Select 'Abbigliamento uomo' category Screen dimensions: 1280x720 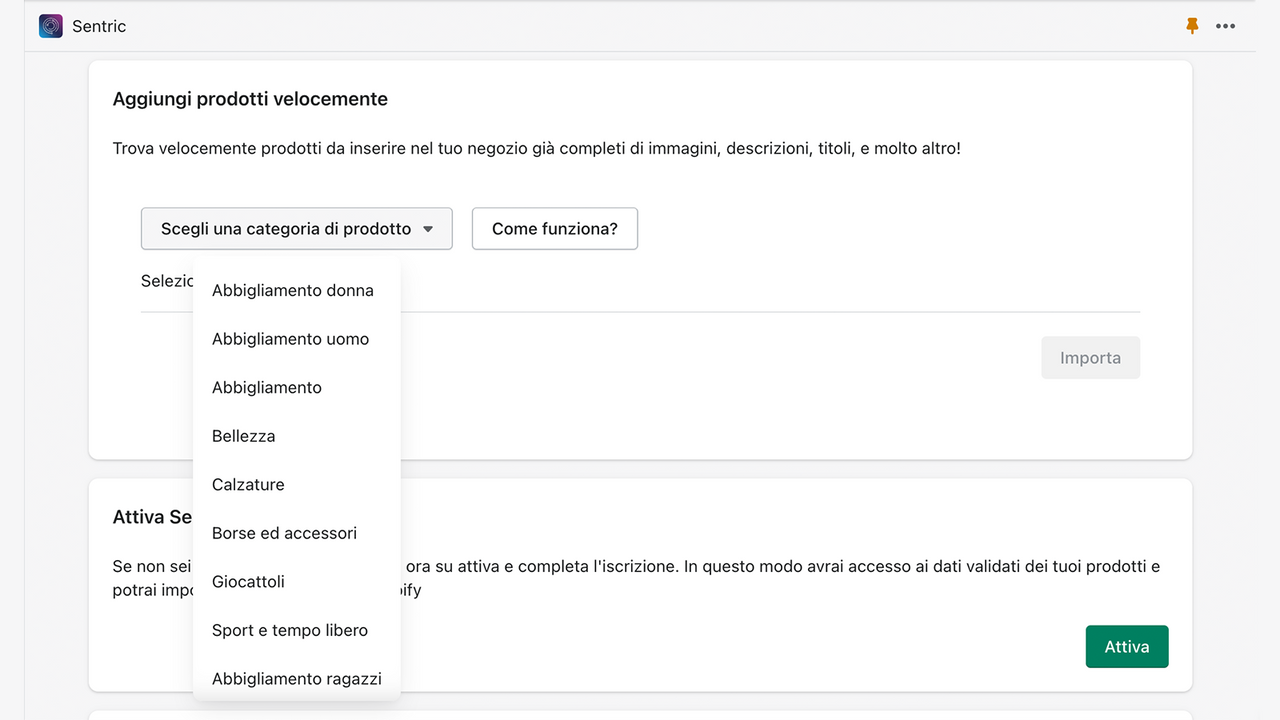point(297,339)
